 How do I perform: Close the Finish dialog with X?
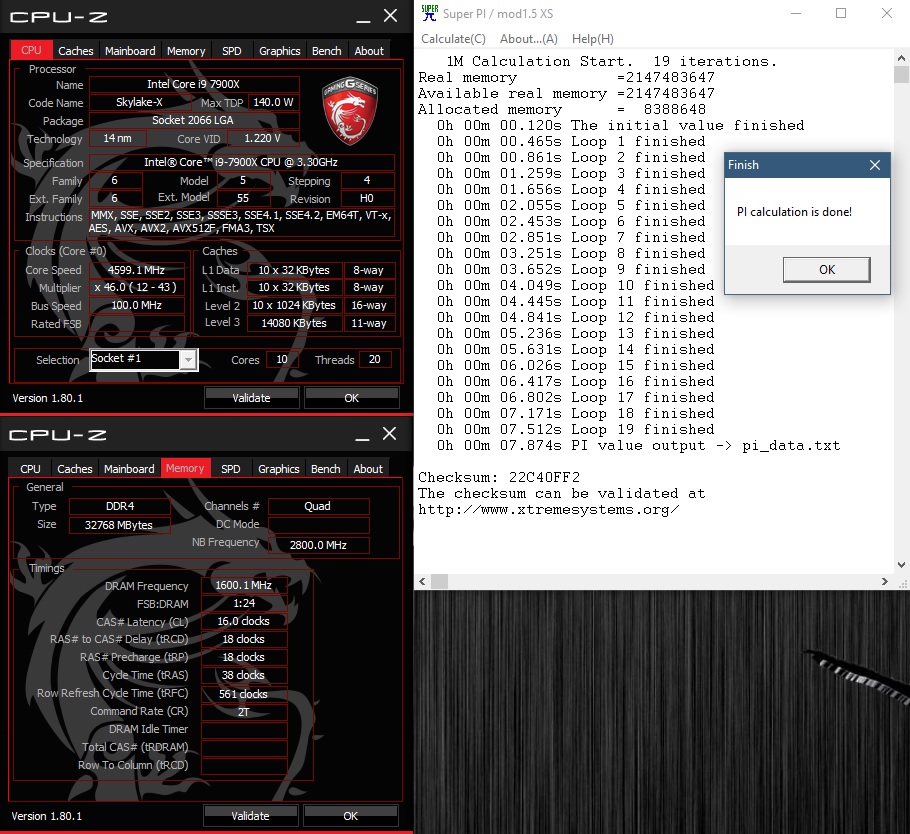tap(875, 165)
